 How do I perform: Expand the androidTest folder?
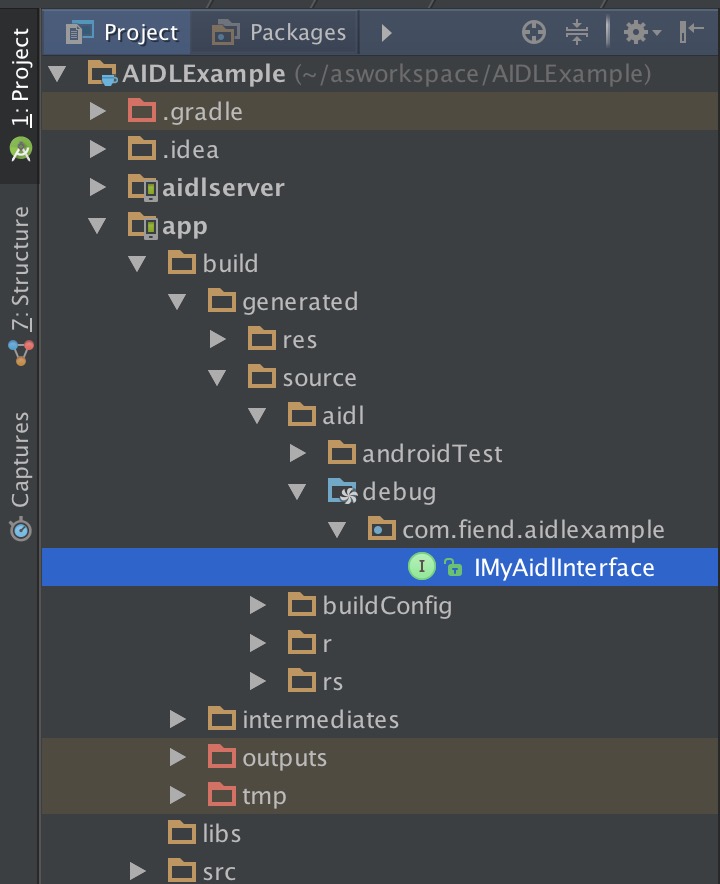(x=297, y=454)
